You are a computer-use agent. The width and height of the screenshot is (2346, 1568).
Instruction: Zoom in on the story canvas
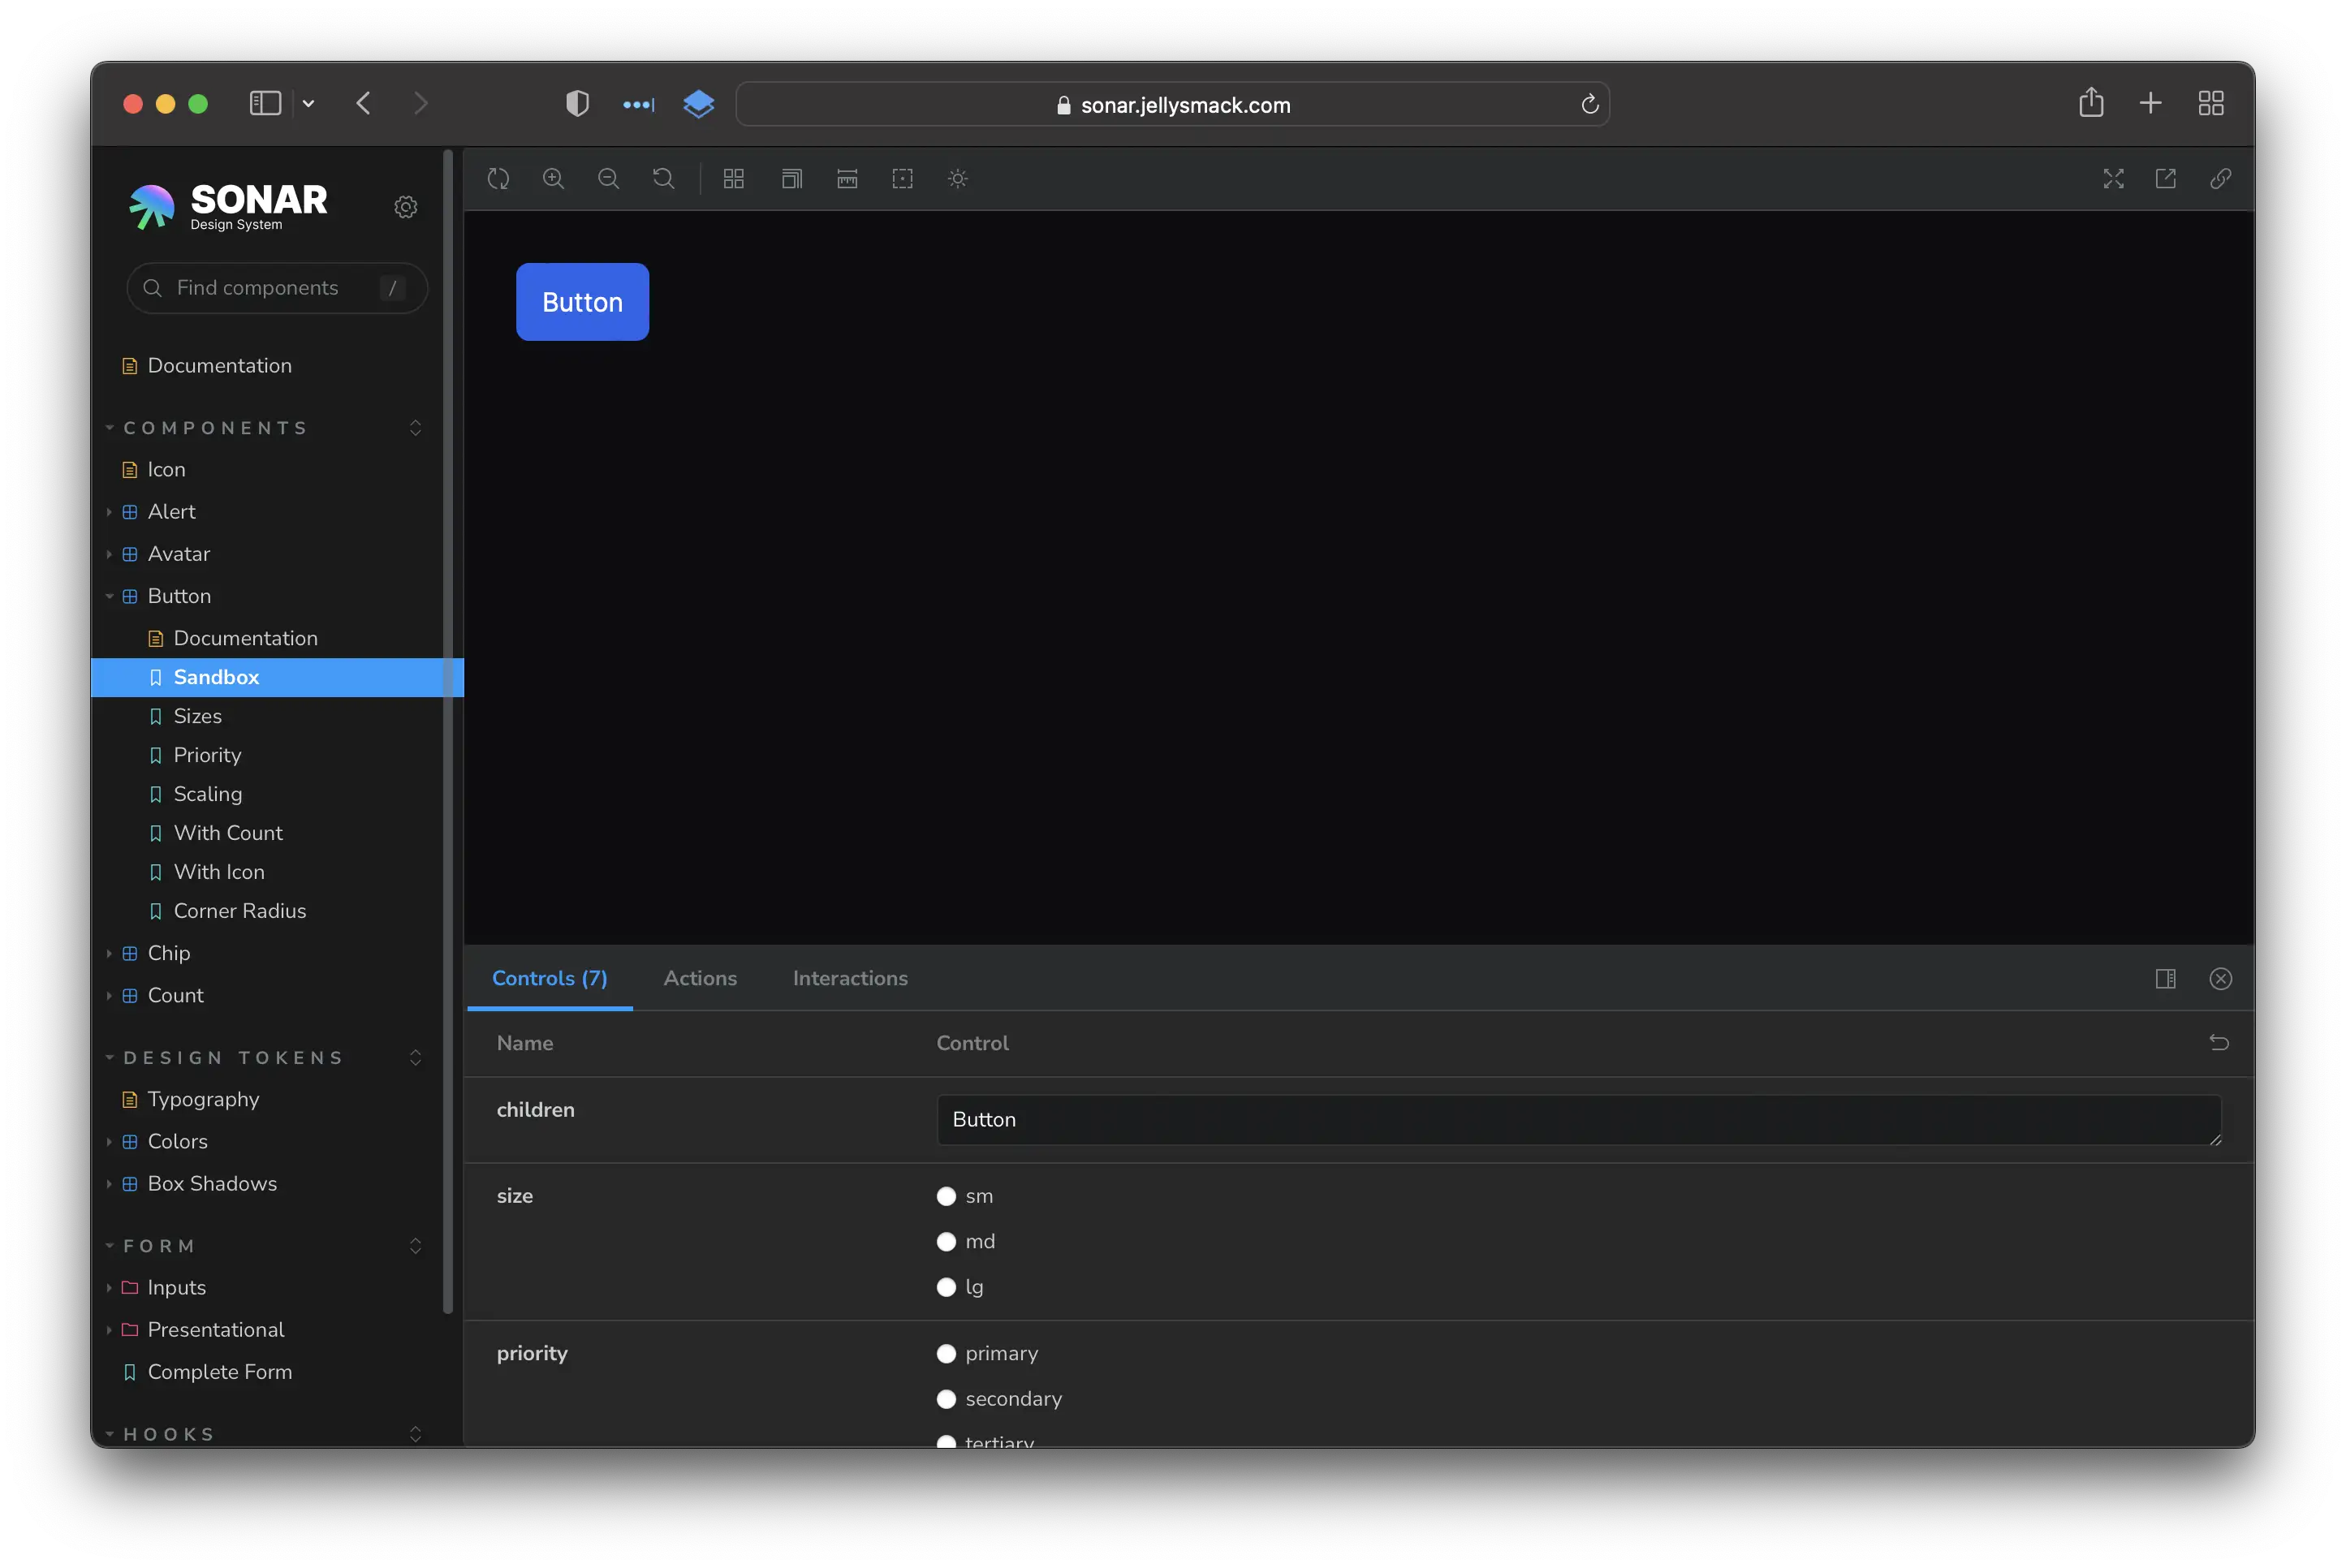pyautogui.click(x=553, y=179)
